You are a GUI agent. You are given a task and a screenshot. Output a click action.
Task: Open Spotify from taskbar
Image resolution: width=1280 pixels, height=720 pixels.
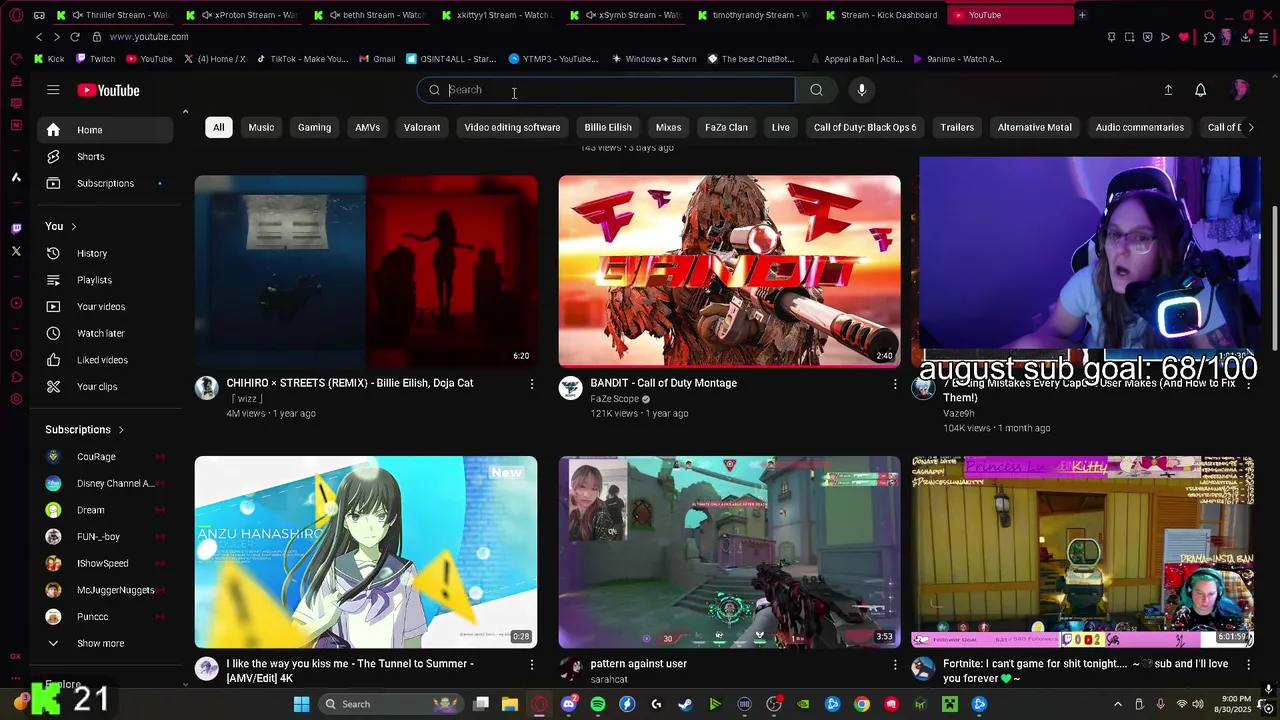click(x=597, y=704)
